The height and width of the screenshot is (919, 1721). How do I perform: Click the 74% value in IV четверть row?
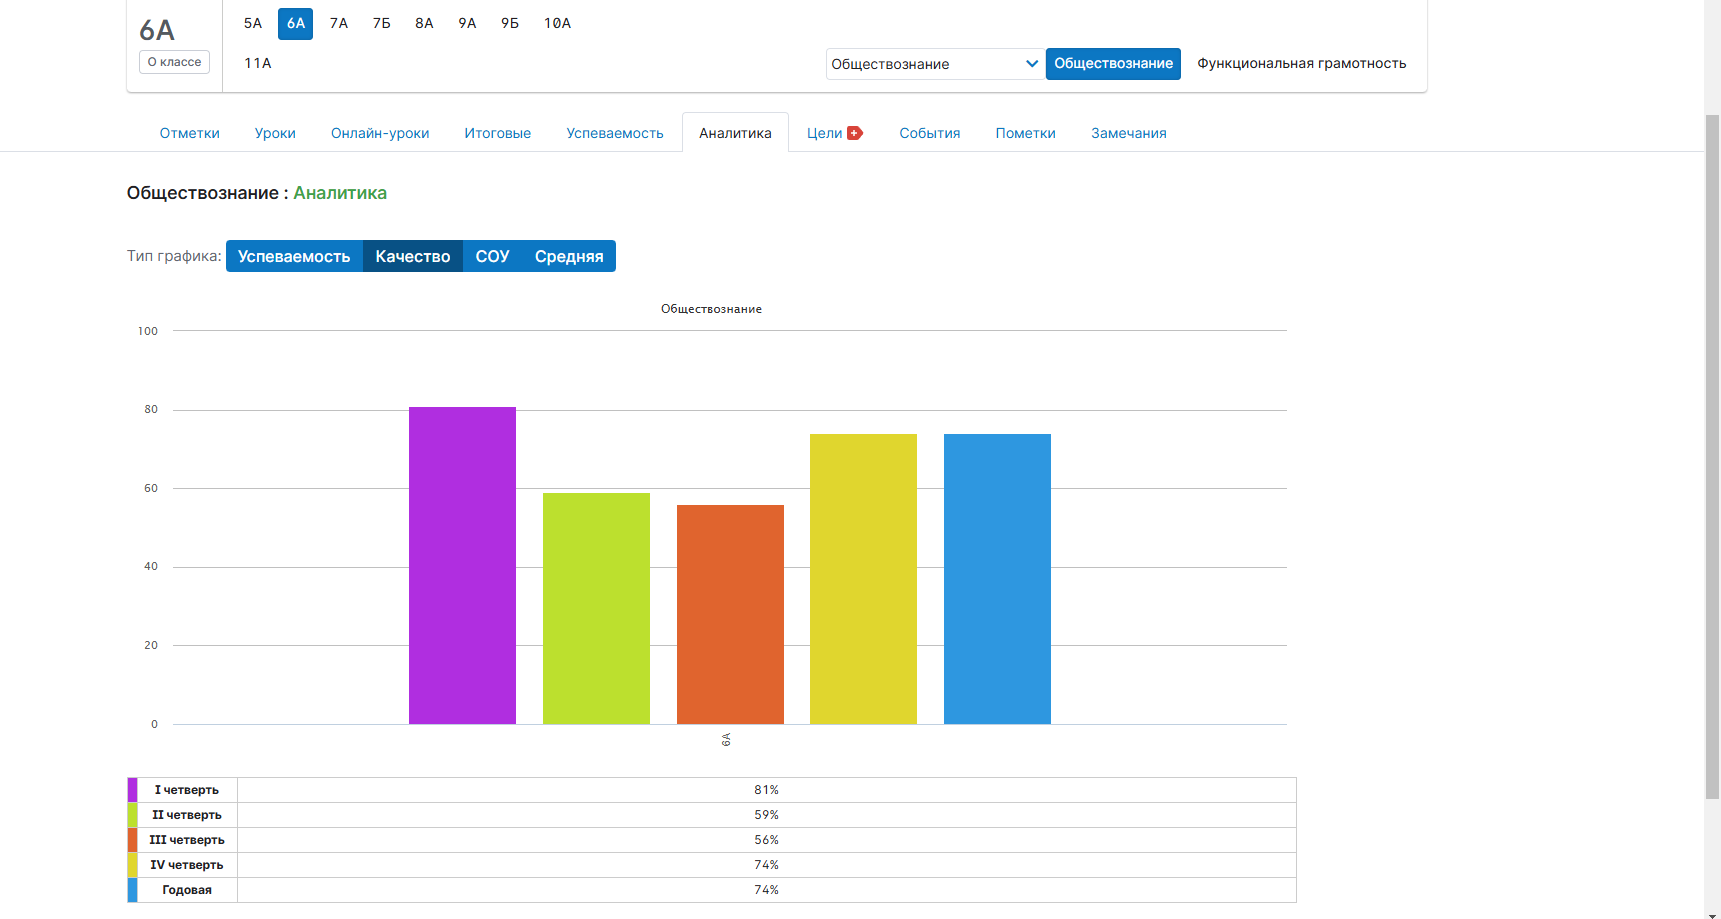pyautogui.click(x=767, y=865)
